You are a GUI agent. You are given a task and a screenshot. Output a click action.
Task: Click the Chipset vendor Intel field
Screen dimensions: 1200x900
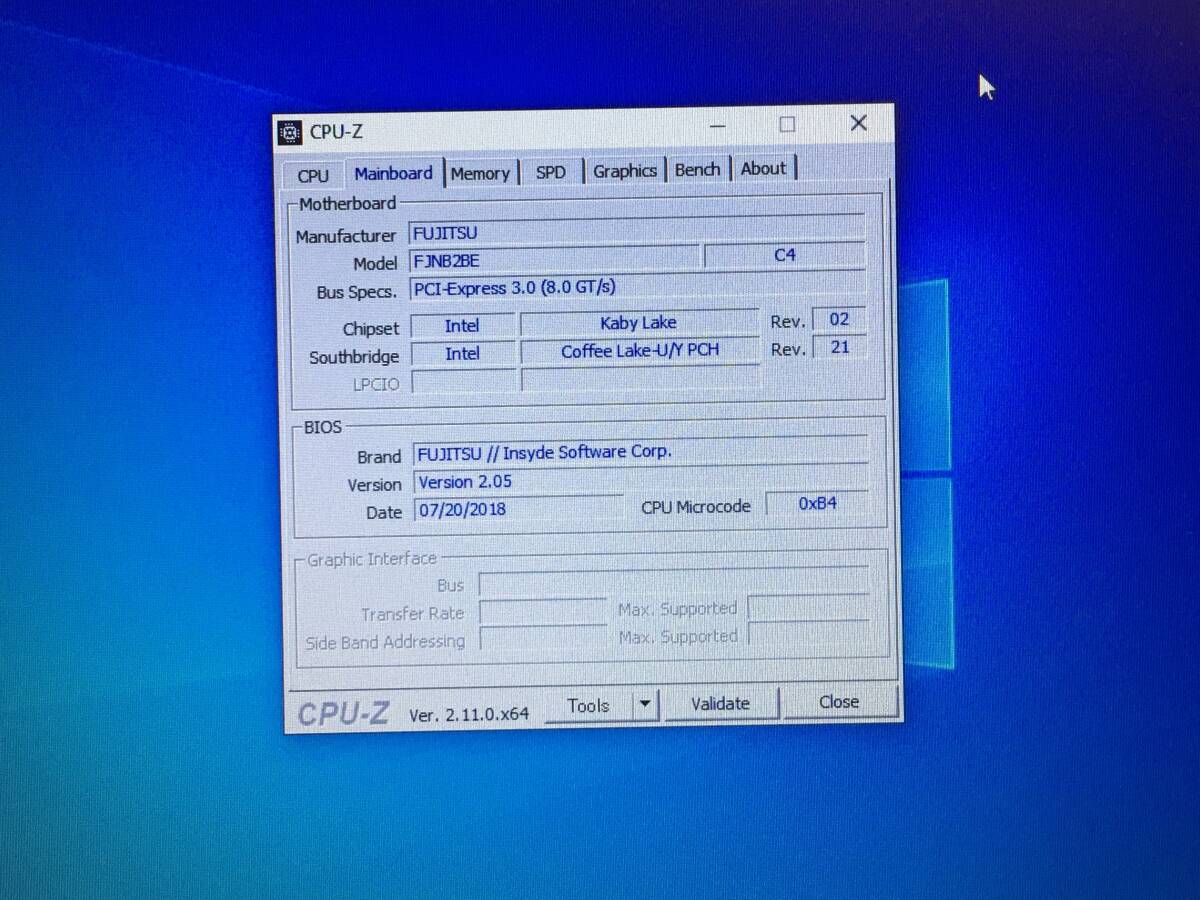click(463, 326)
